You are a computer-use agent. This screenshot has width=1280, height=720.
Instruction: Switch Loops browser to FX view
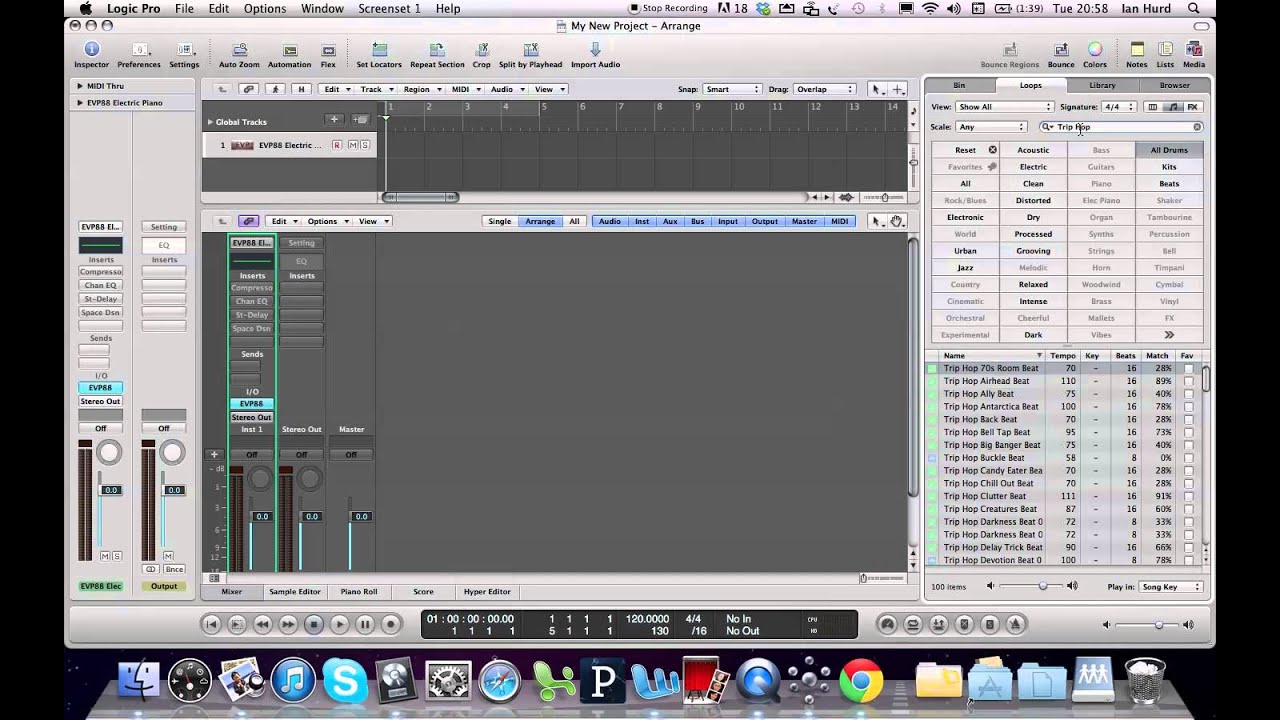tap(1192, 107)
